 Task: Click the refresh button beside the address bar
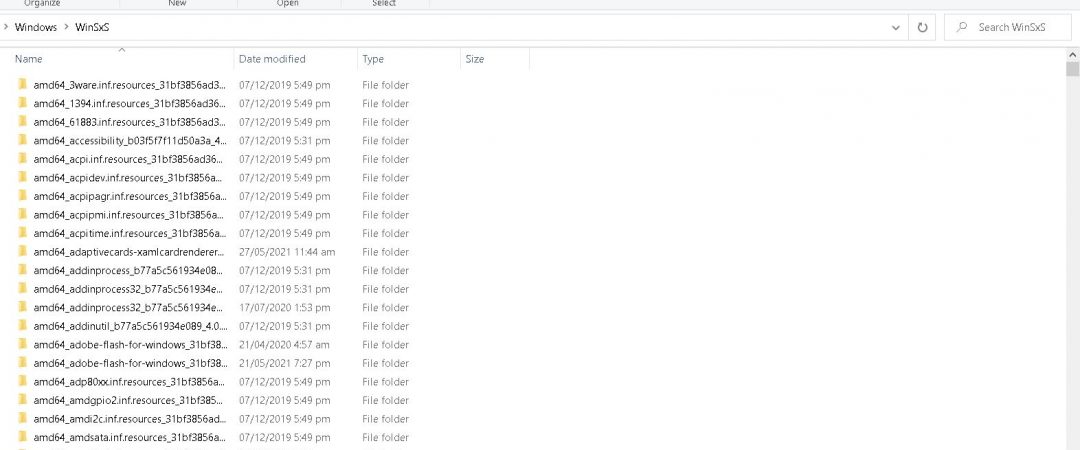[922, 28]
